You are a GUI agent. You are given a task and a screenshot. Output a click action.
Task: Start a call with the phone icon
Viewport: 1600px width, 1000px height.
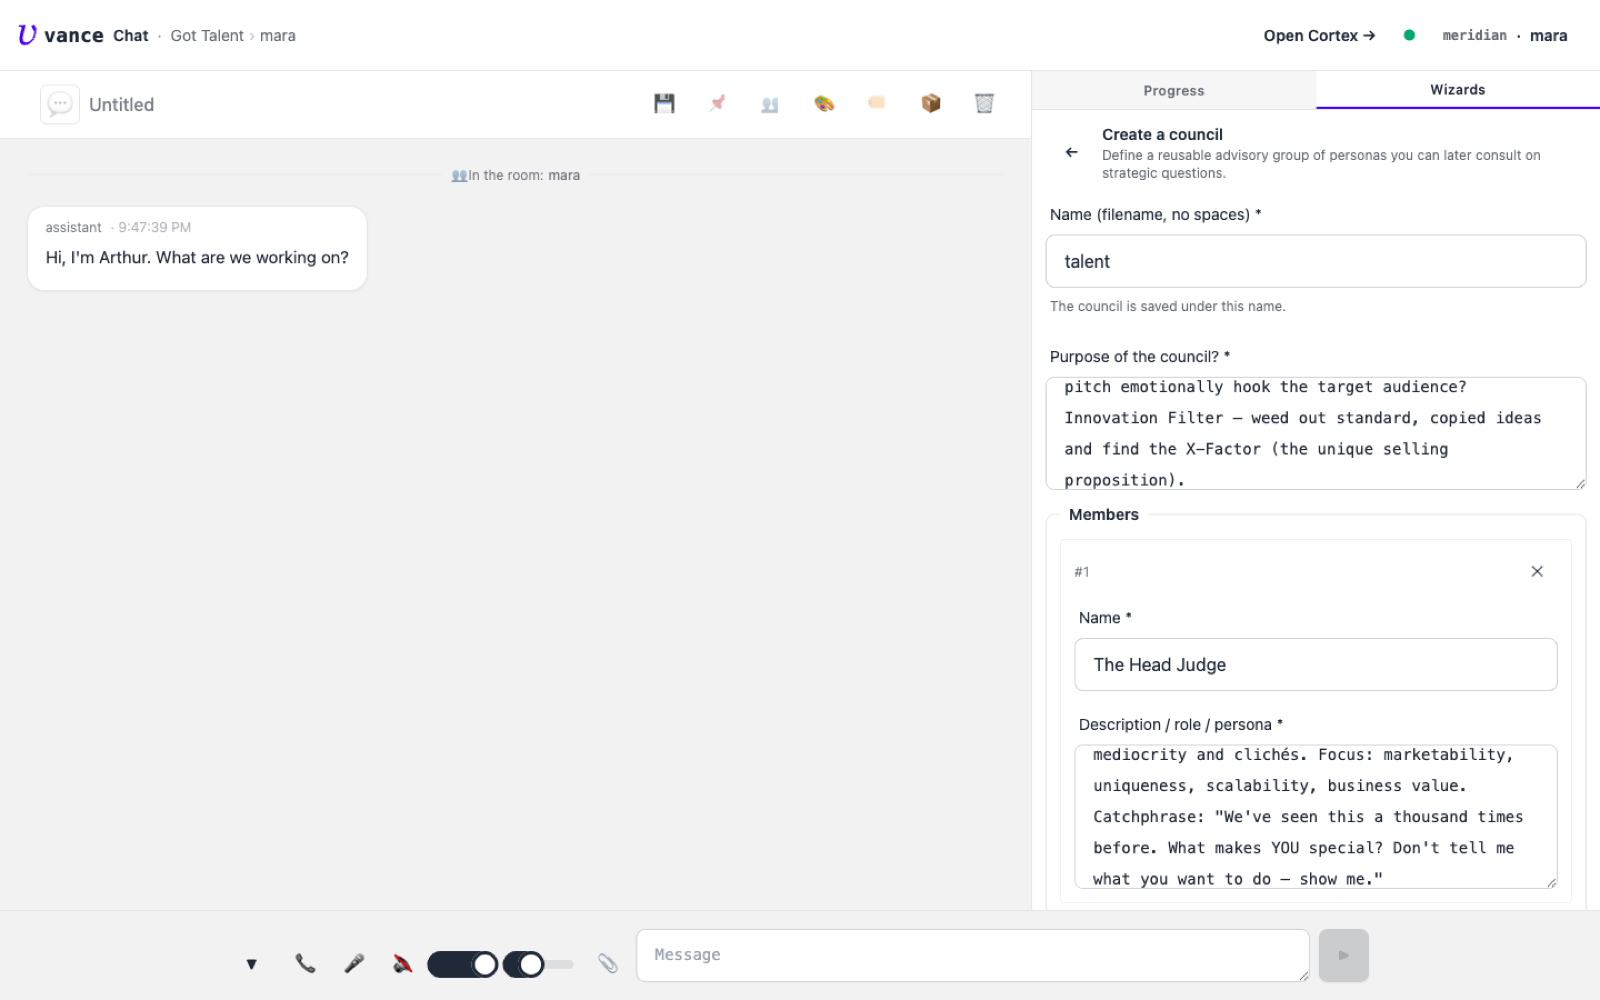tap(305, 964)
